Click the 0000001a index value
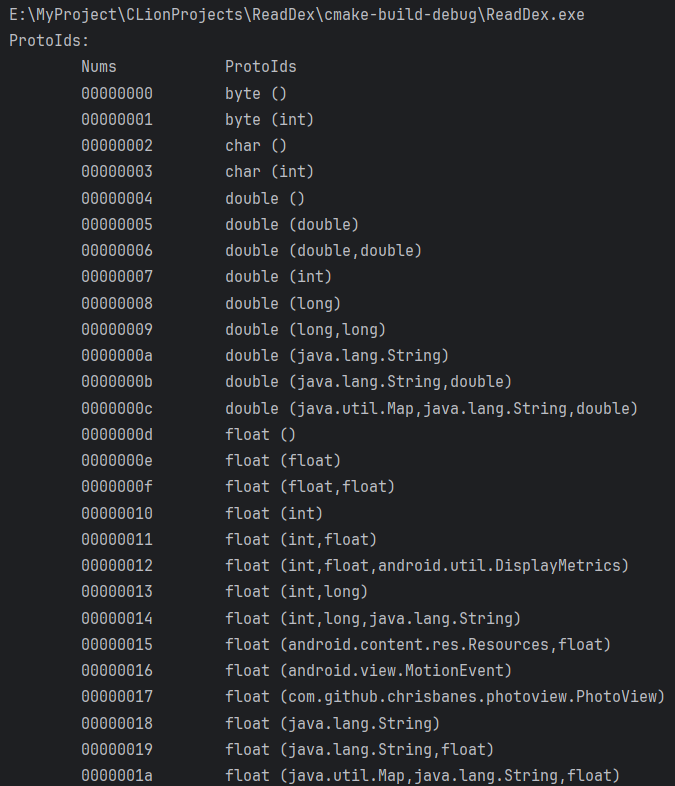 pyautogui.click(x=117, y=775)
